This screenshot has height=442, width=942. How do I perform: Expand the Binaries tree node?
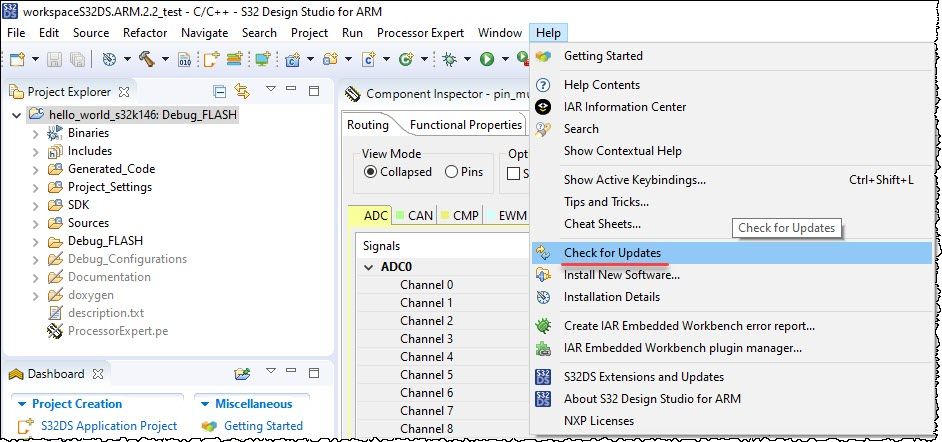(x=36, y=133)
